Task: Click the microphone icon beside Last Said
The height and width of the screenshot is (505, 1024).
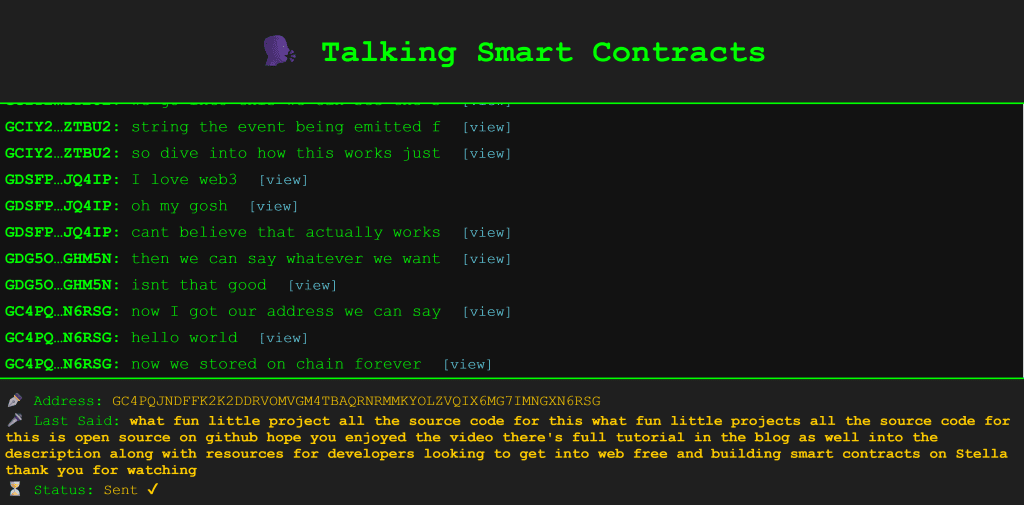Action: click(x=14, y=421)
